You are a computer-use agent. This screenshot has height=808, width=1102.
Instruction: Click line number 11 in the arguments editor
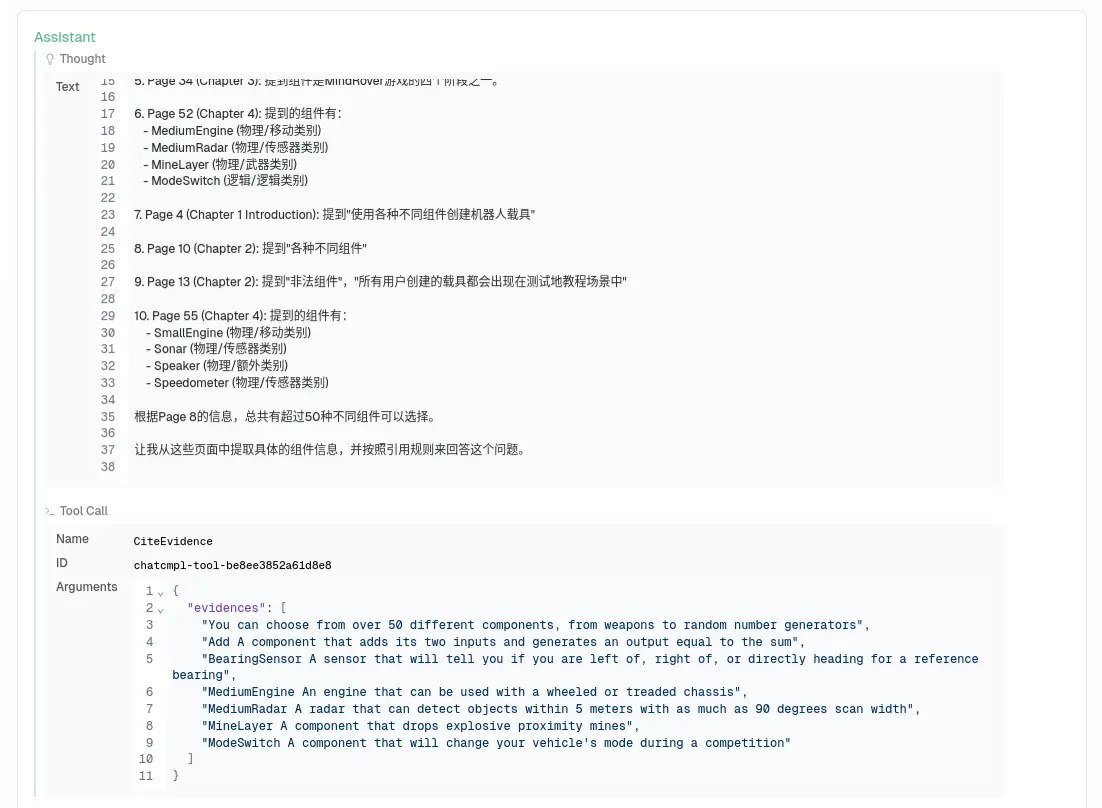(147, 776)
